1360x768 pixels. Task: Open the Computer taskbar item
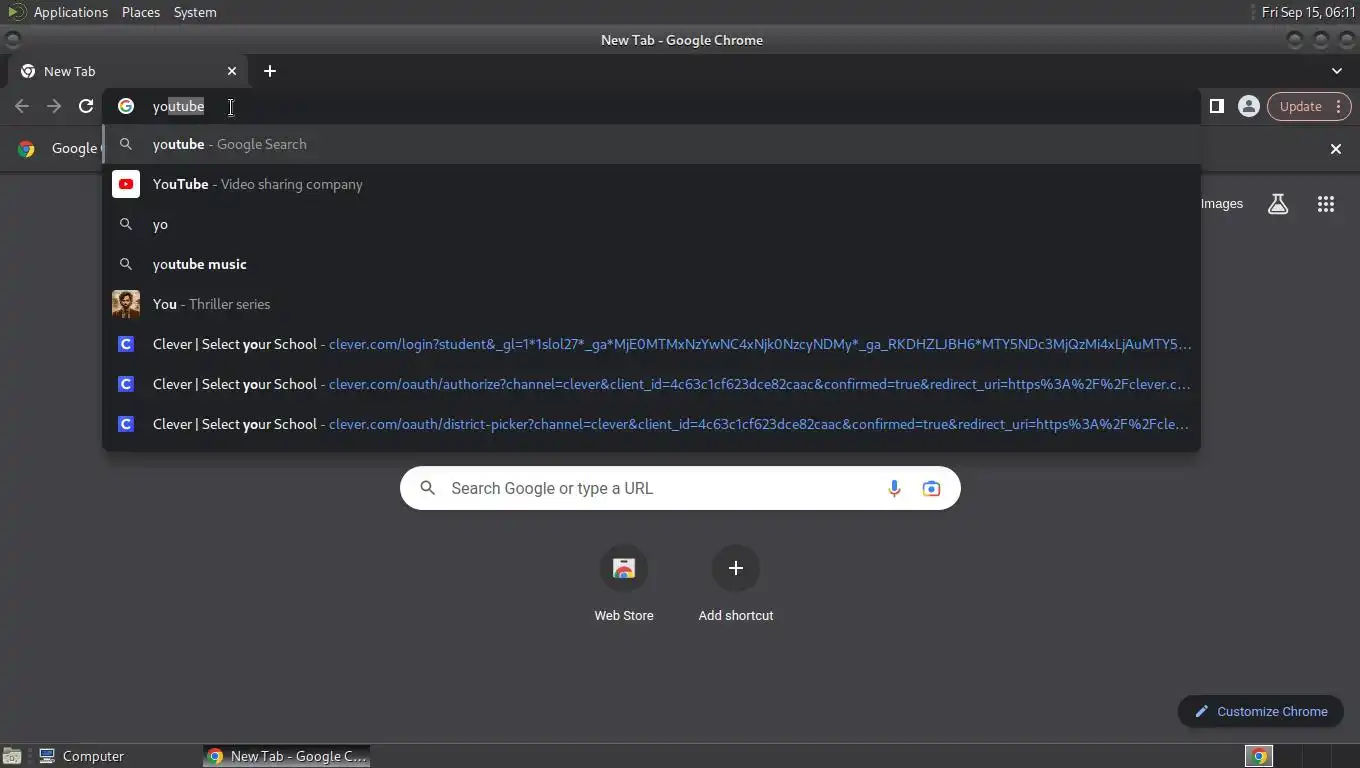(82, 756)
